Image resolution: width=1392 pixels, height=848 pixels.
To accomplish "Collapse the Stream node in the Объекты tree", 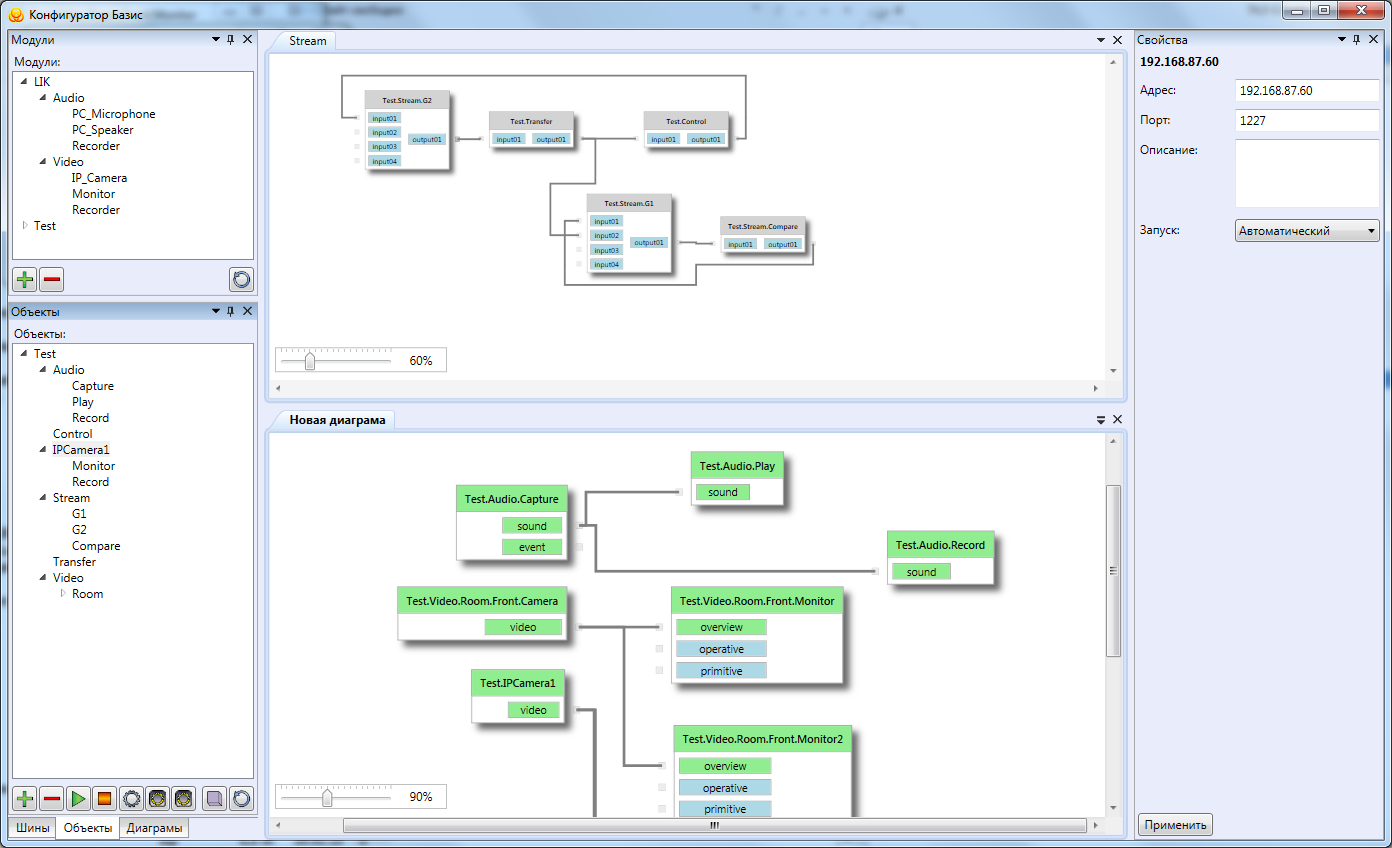I will point(43,498).
